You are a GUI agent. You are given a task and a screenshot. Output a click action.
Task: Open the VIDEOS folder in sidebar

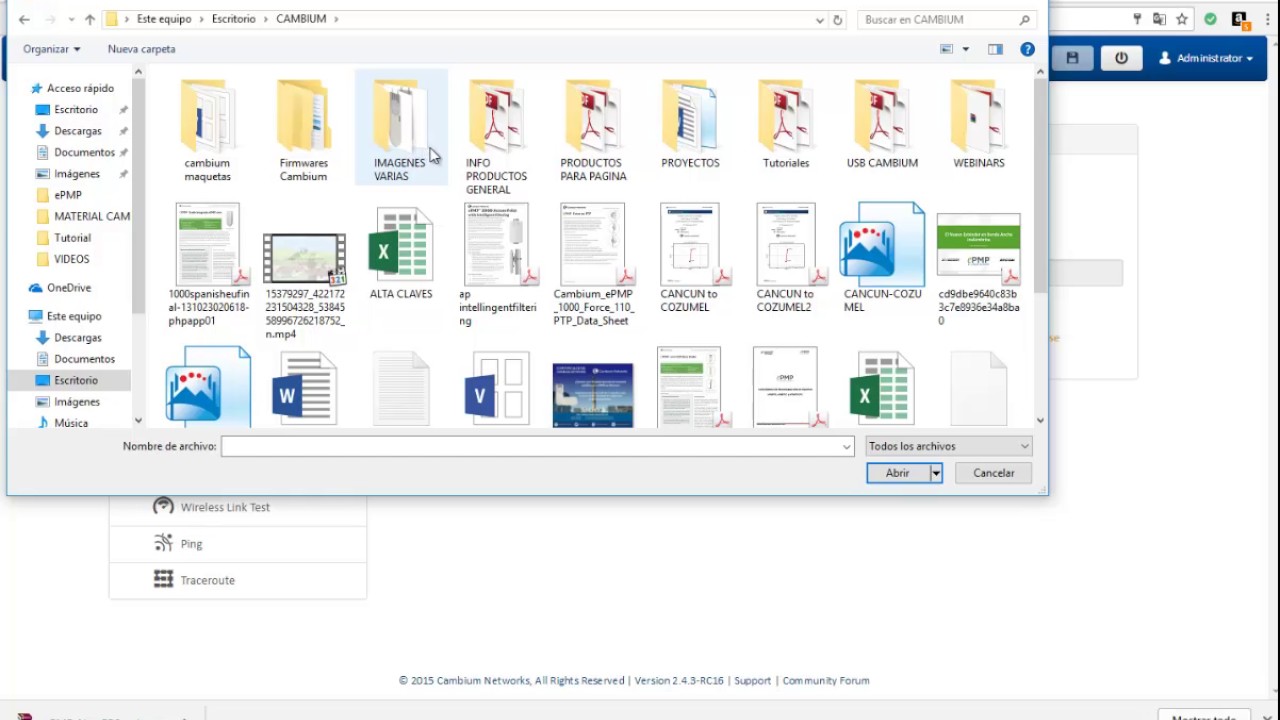pyautogui.click(x=71, y=259)
